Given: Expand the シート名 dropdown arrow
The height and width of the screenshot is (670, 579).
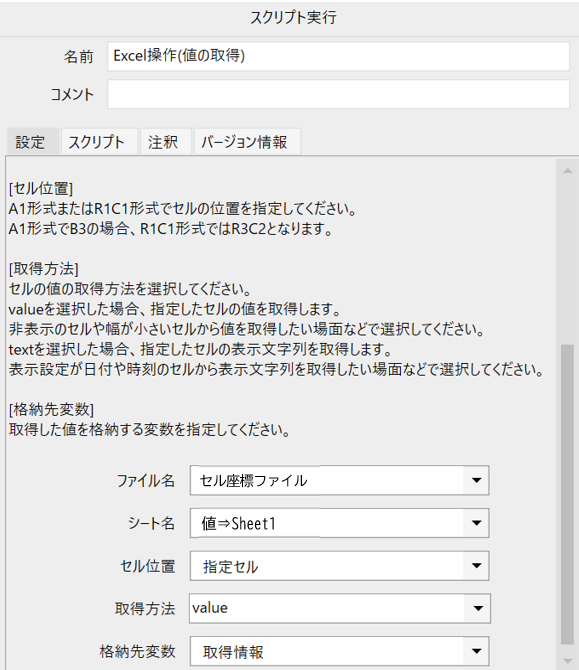Looking at the screenshot, I should (476, 523).
